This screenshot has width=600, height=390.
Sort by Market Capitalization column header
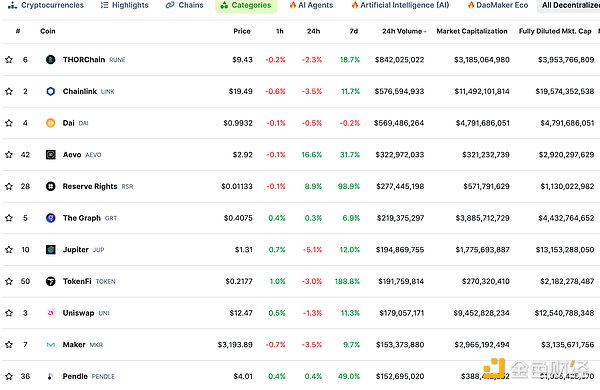472,31
